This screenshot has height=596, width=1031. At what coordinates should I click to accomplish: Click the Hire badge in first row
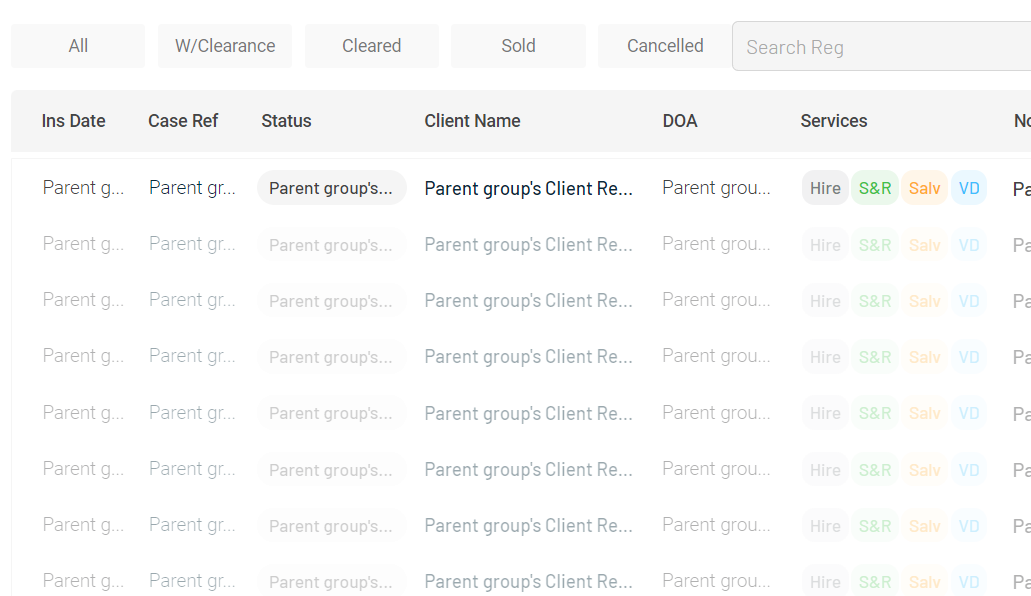(x=825, y=188)
